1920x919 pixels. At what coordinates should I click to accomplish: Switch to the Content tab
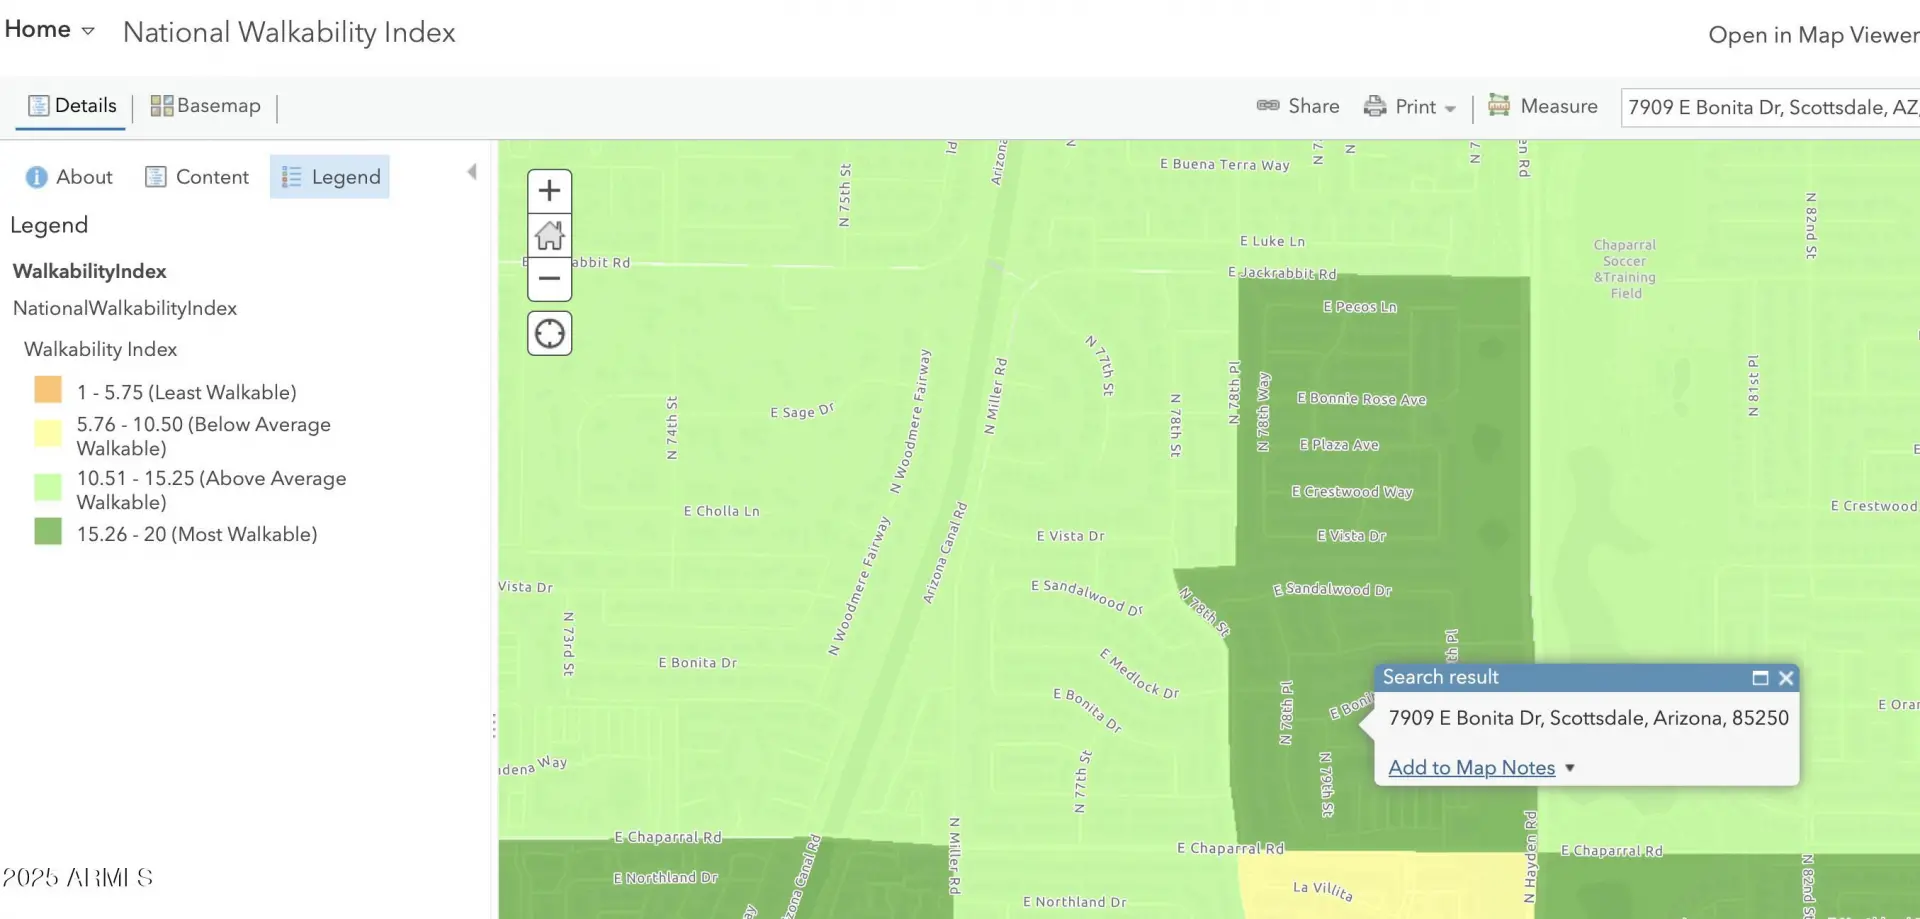coord(197,177)
